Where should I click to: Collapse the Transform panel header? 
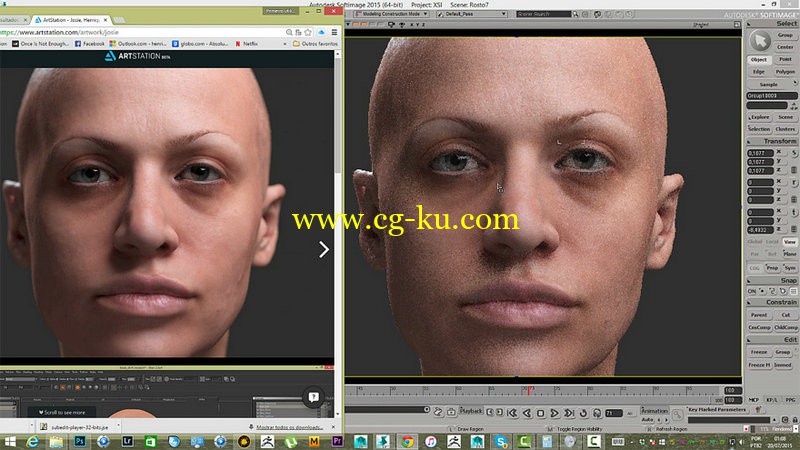pos(772,141)
